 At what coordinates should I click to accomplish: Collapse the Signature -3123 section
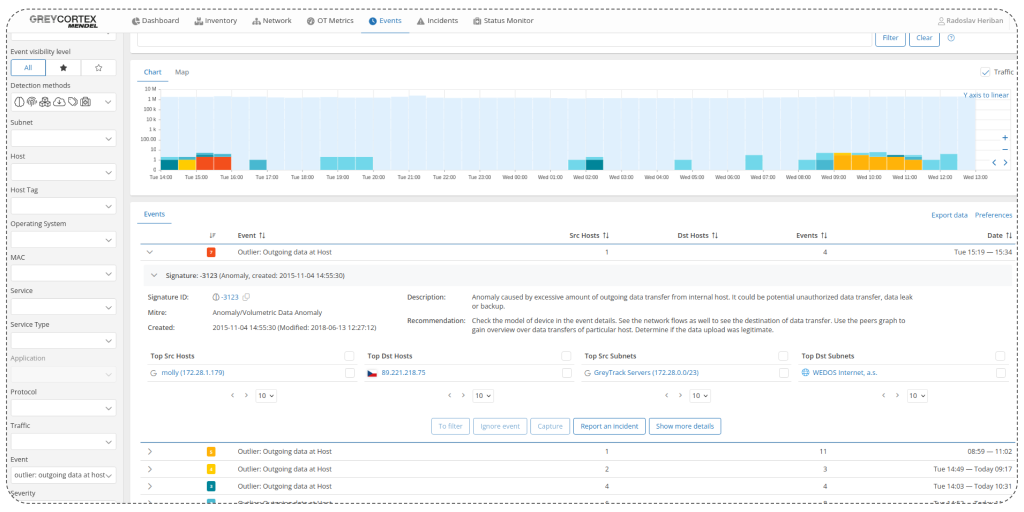pyautogui.click(x=154, y=274)
